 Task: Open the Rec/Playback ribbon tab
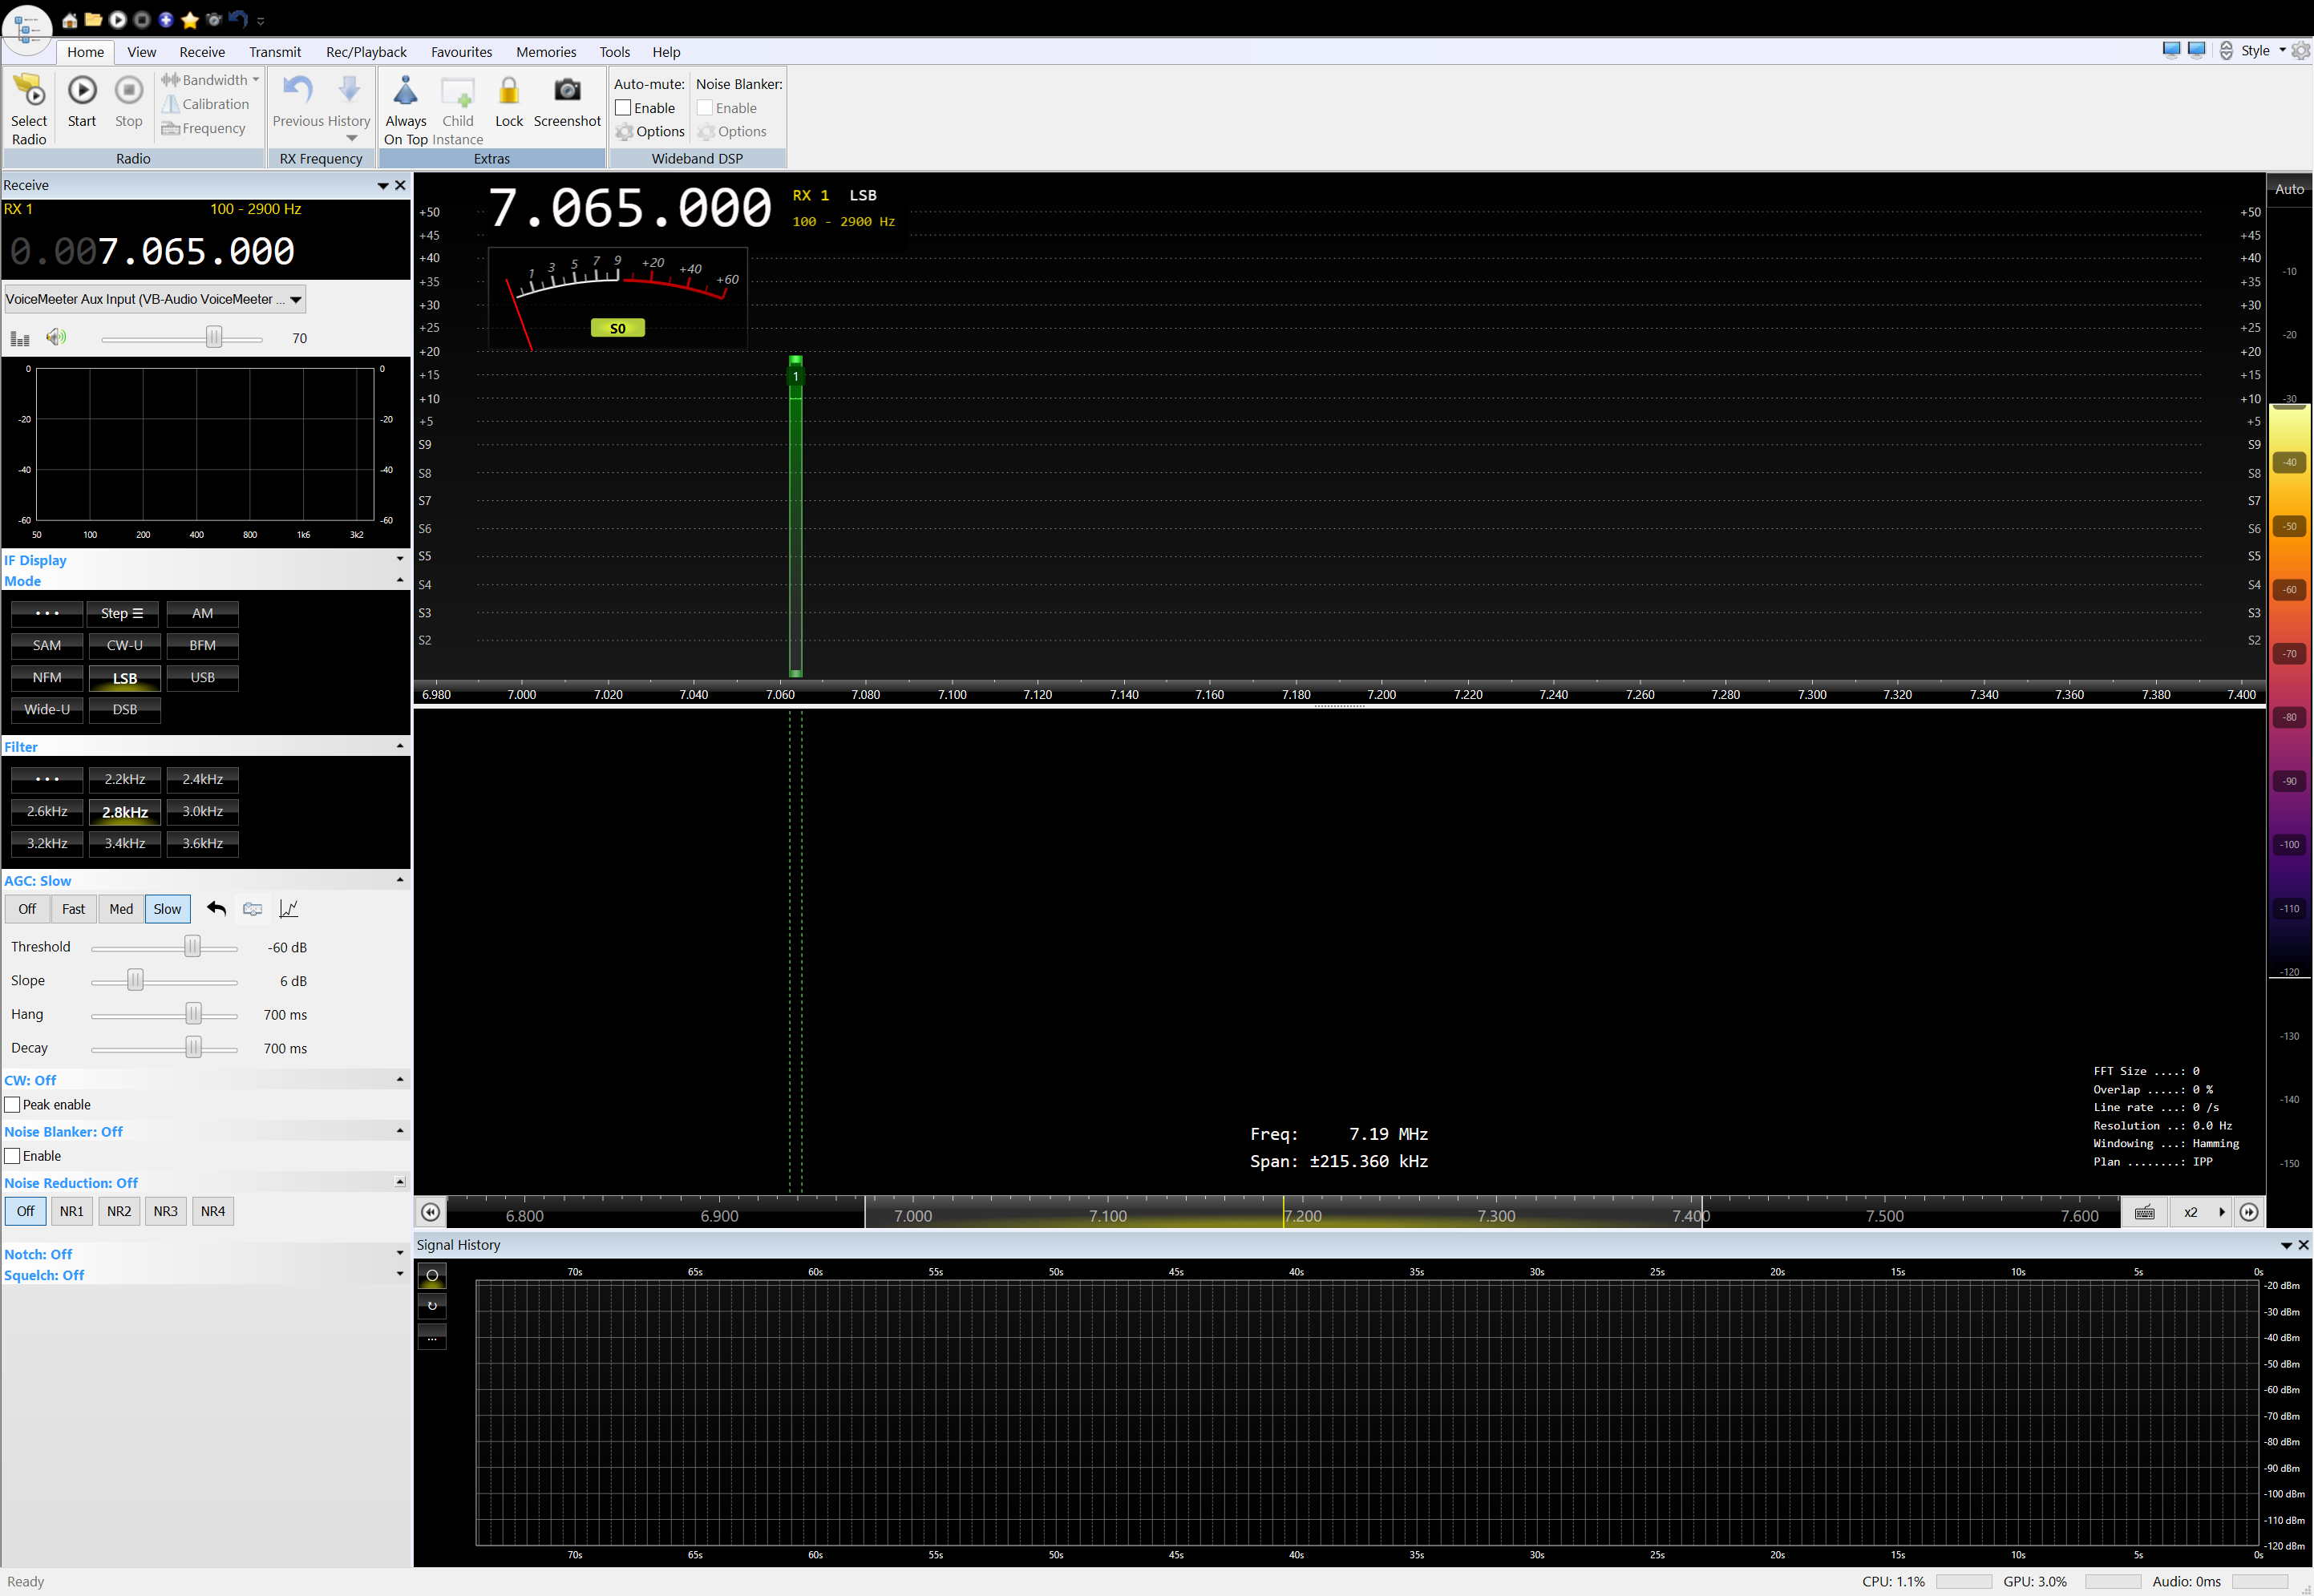[x=366, y=52]
